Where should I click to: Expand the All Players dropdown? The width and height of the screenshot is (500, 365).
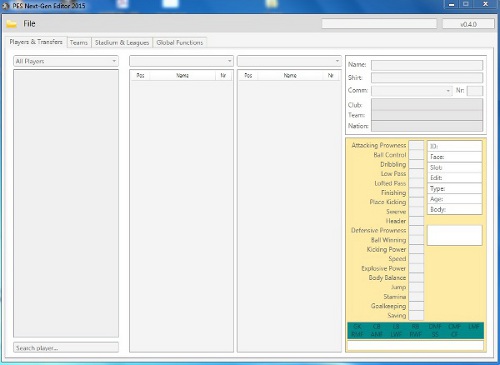click(66, 61)
